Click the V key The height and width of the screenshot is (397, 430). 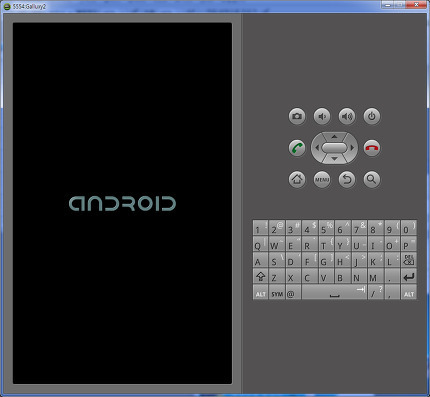click(326, 276)
